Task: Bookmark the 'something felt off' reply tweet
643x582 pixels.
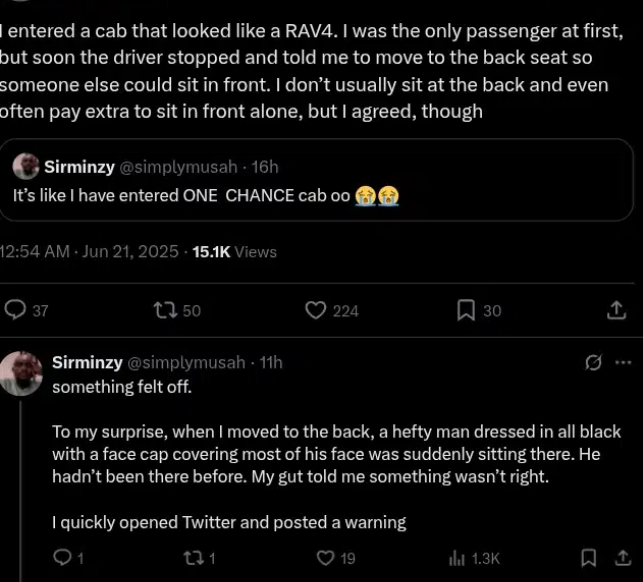Action: coord(589,558)
